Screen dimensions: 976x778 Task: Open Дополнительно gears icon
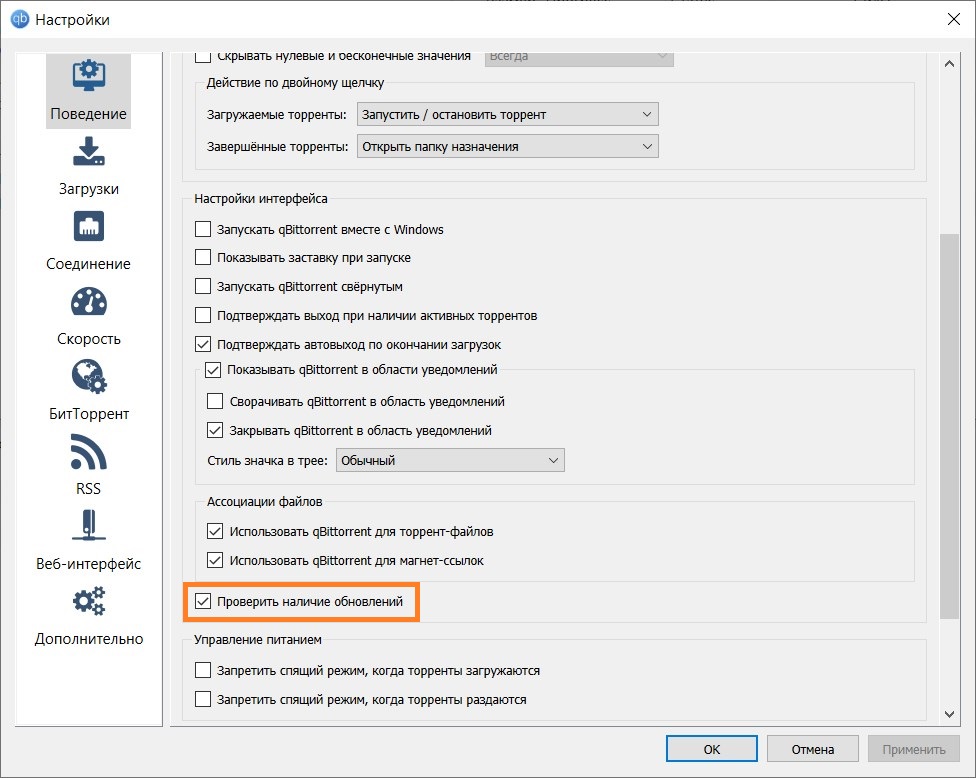pos(89,602)
